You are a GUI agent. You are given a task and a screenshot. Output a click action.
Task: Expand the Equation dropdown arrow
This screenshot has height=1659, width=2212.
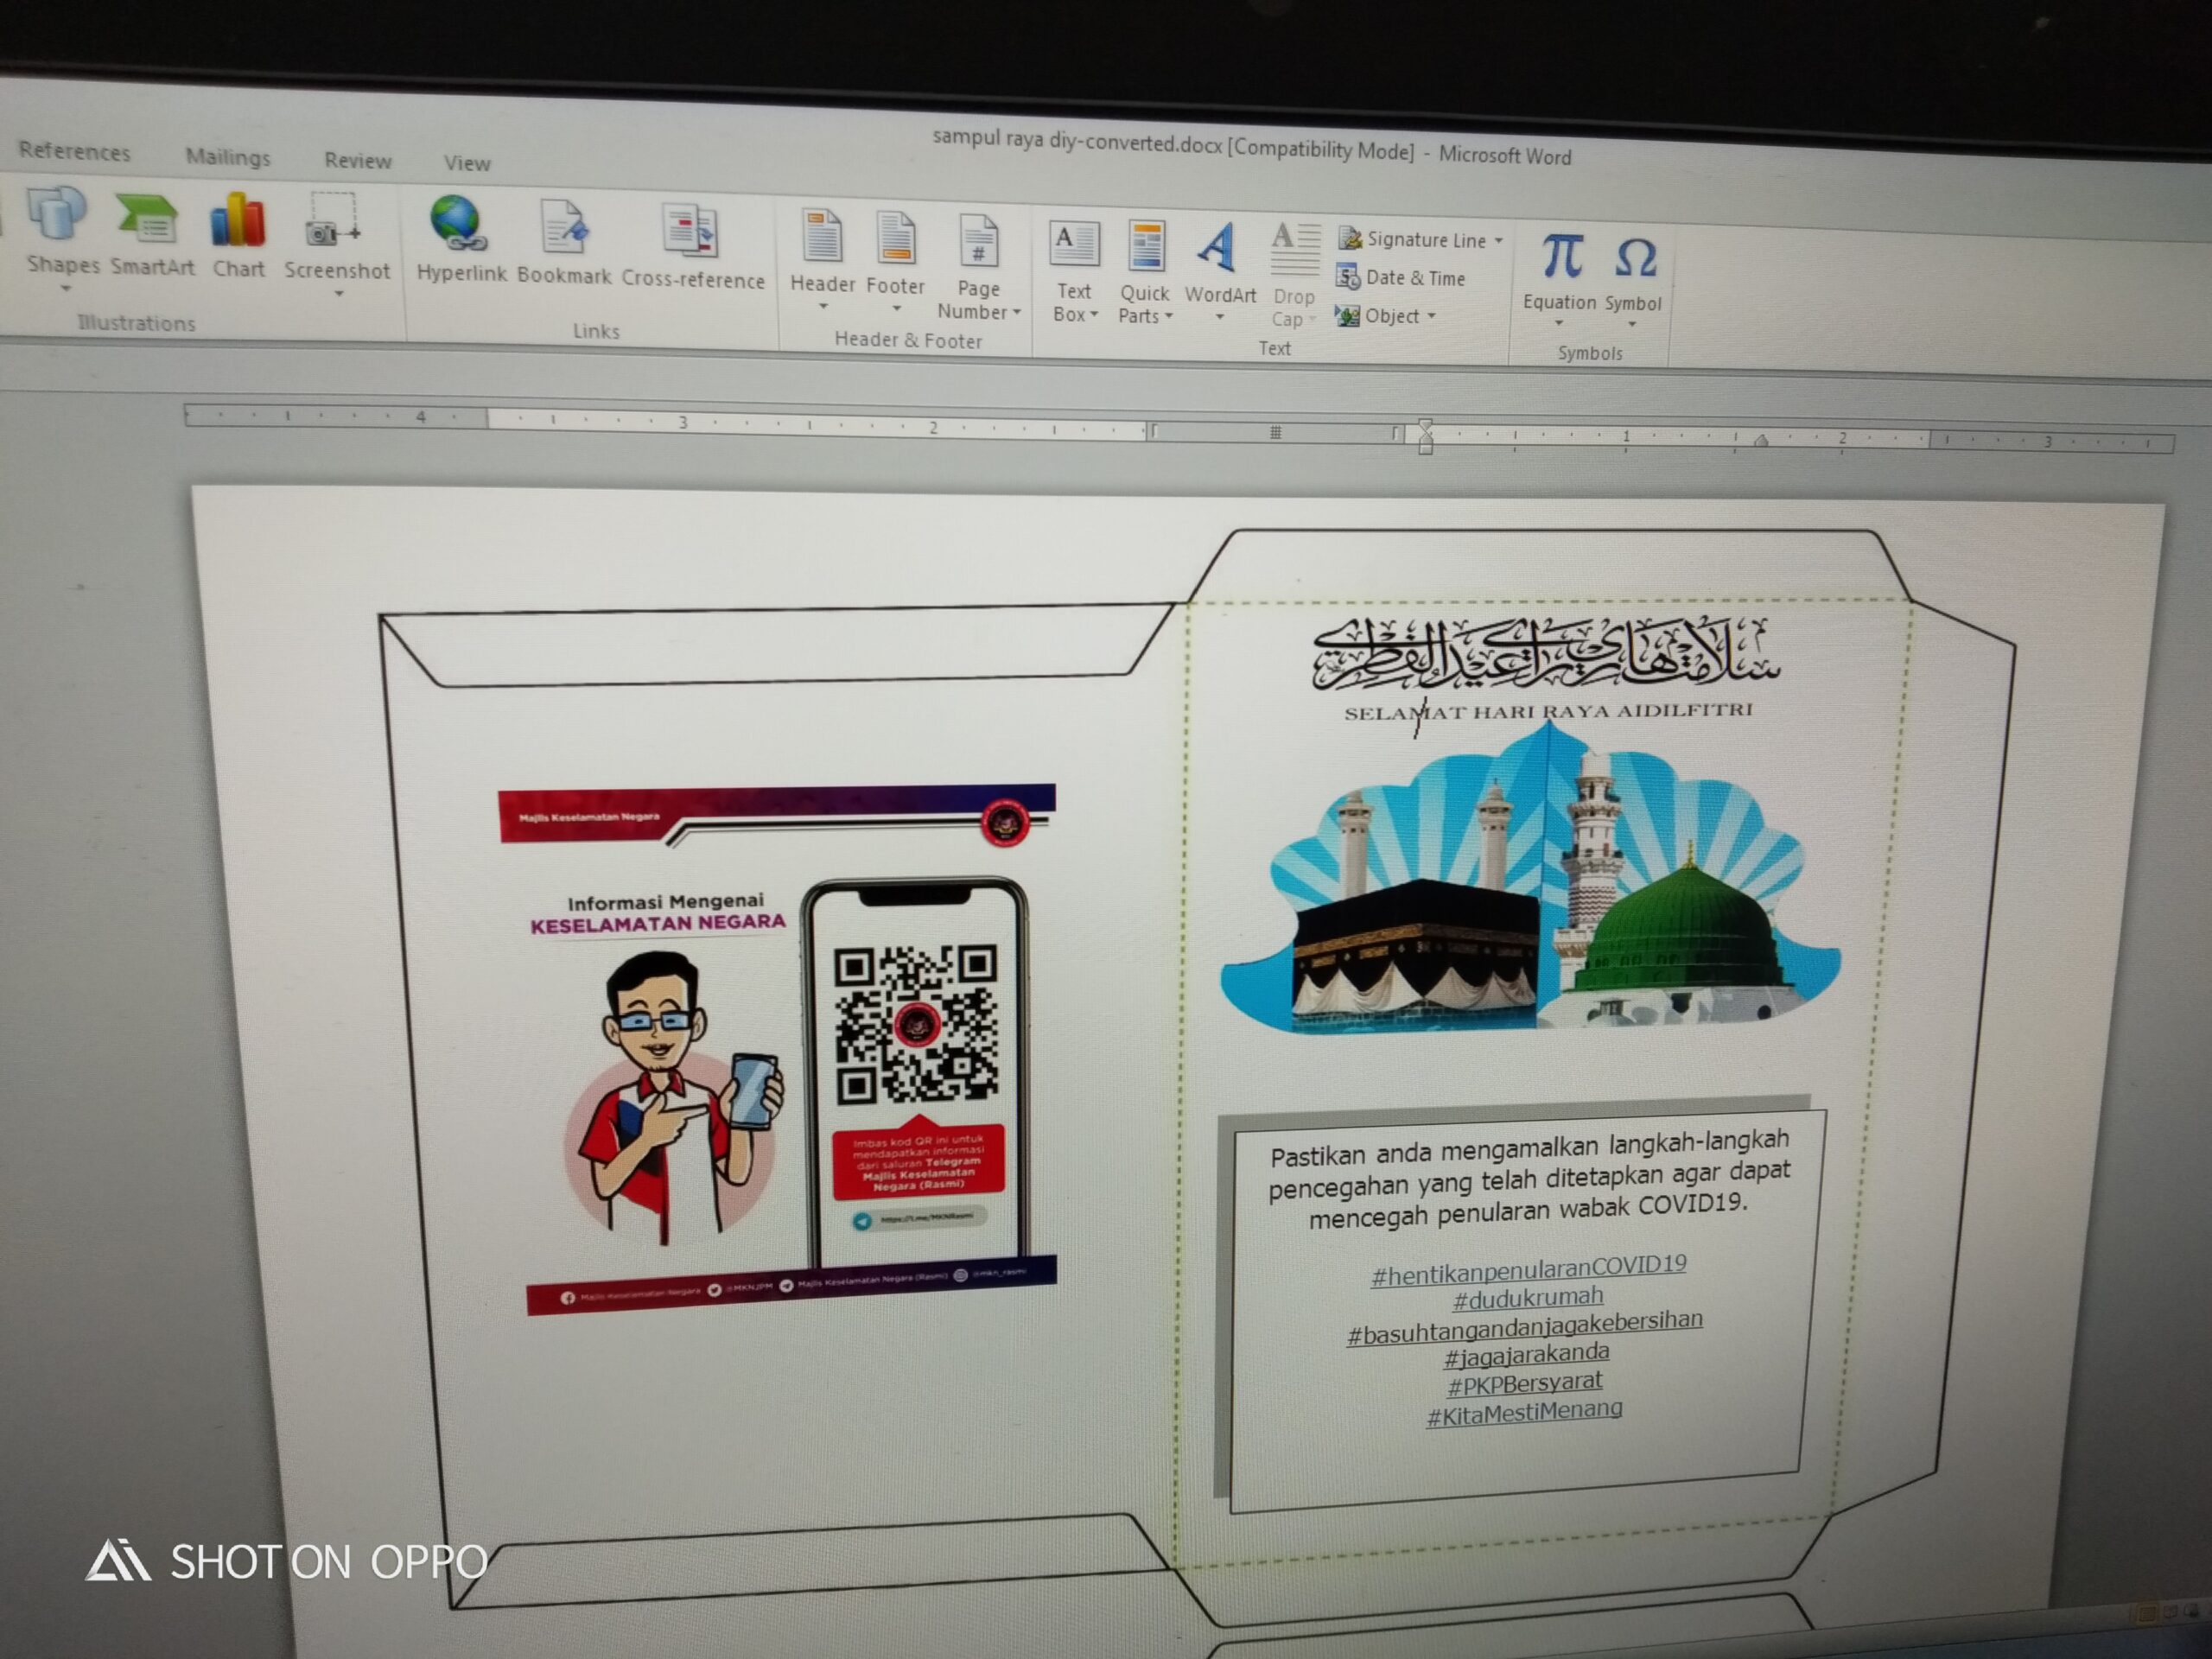tap(1559, 324)
